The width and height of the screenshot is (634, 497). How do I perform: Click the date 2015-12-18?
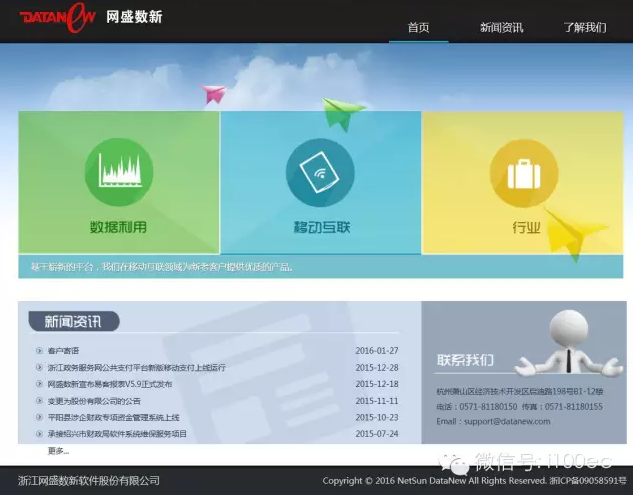(377, 384)
